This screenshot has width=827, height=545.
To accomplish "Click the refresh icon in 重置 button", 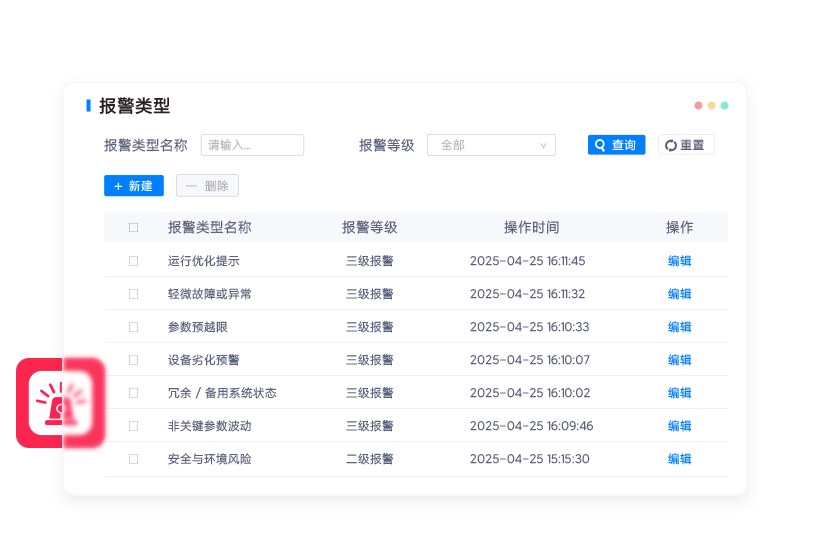I will click(x=671, y=145).
